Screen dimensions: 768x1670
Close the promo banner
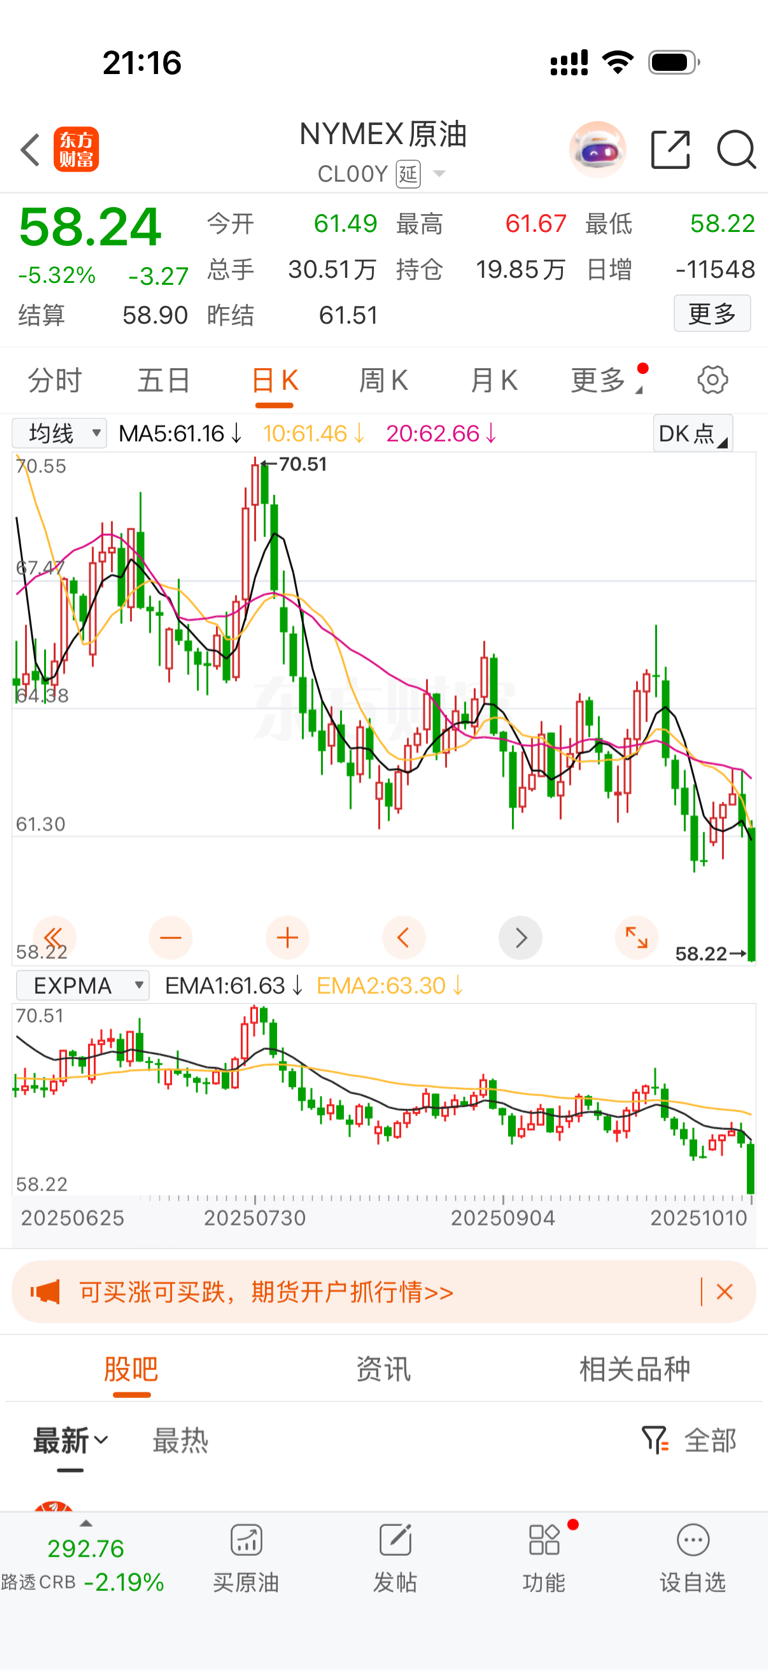725,1292
